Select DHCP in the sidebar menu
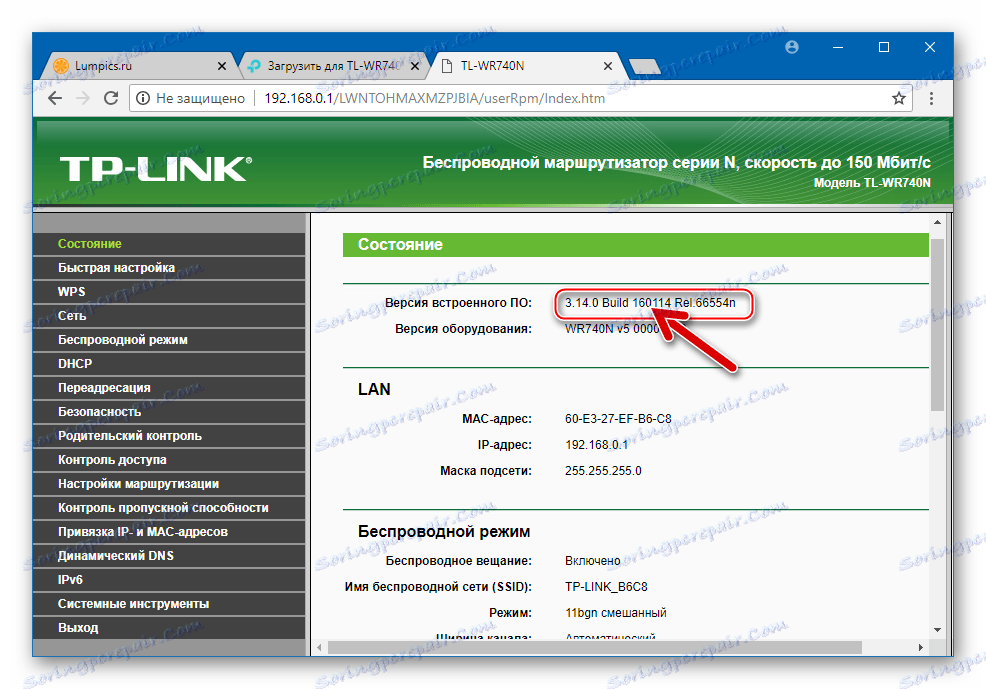 pos(169,363)
